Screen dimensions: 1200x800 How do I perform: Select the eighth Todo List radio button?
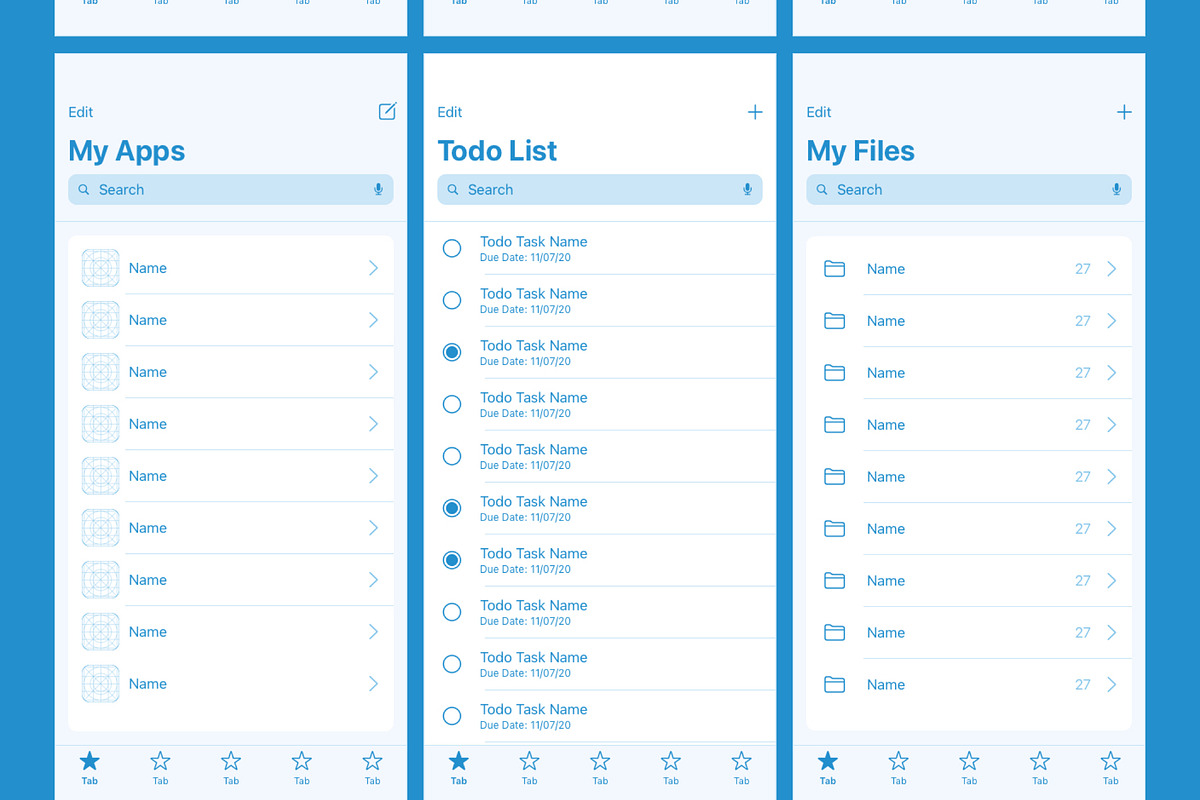coord(452,612)
